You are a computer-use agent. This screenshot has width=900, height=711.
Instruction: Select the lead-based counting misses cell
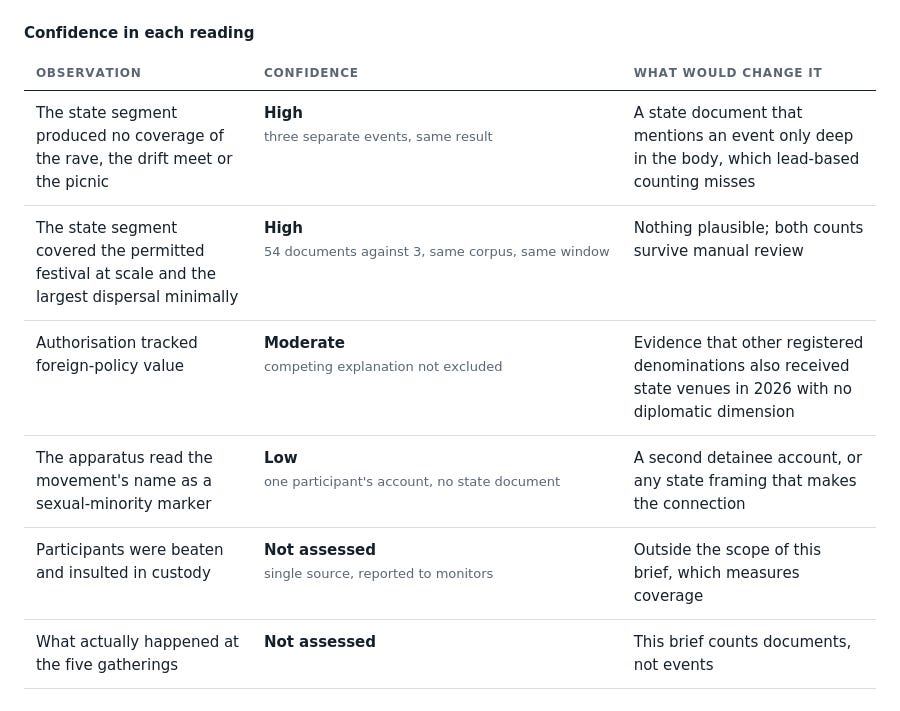tap(746, 147)
